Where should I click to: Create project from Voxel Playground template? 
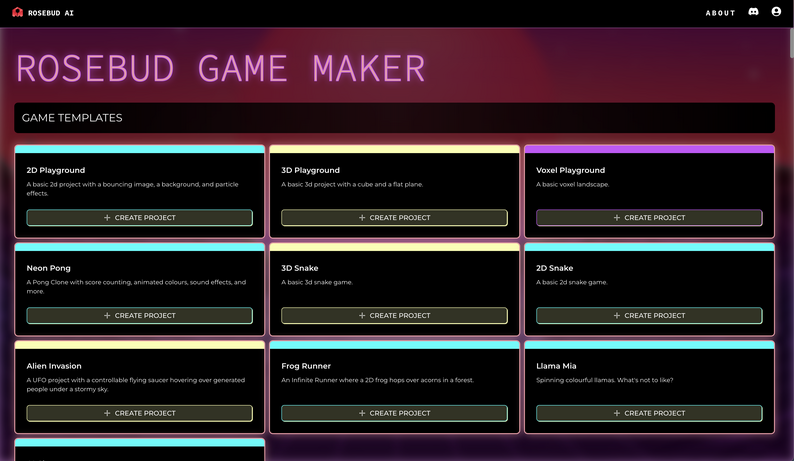click(x=649, y=218)
